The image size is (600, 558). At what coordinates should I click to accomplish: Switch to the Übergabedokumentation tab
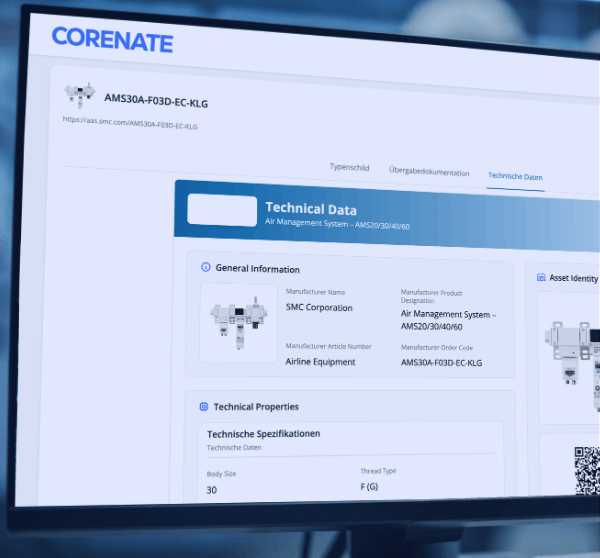[x=429, y=171]
